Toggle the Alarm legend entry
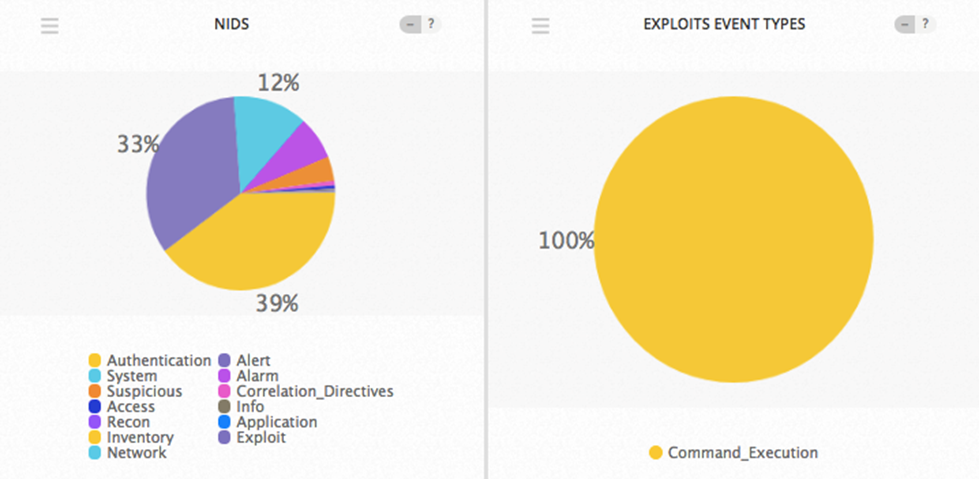Image resolution: width=979 pixels, height=479 pixels. [x=248, y=376]
